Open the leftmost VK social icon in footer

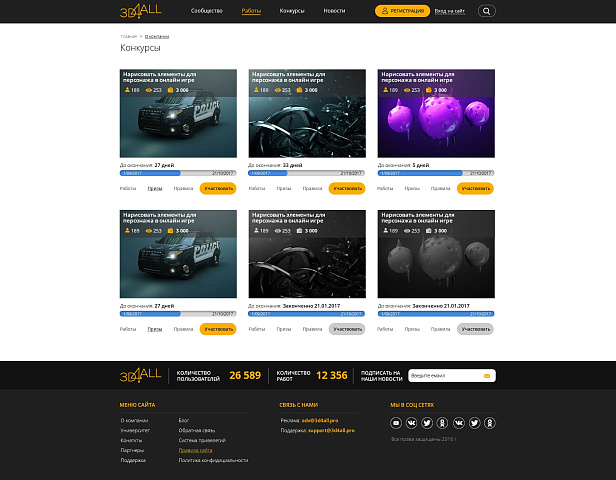coord(411,423)
